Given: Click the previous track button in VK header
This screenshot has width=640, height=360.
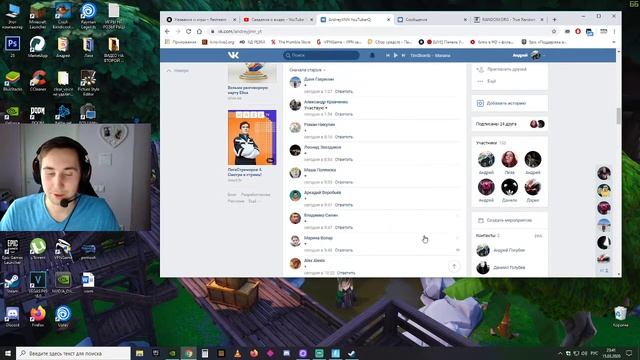Looking at the screenshot, I should [x=388, y=55].
